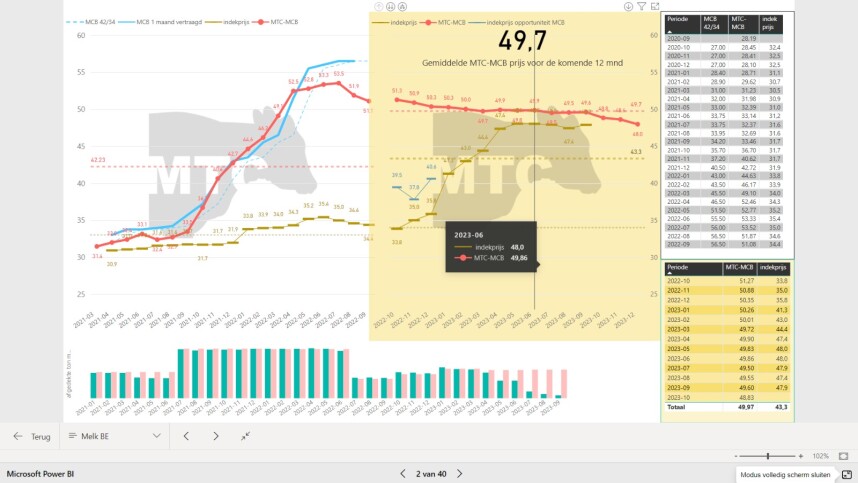Click the 2023-06 tooltip box

(x=491, y=247)
